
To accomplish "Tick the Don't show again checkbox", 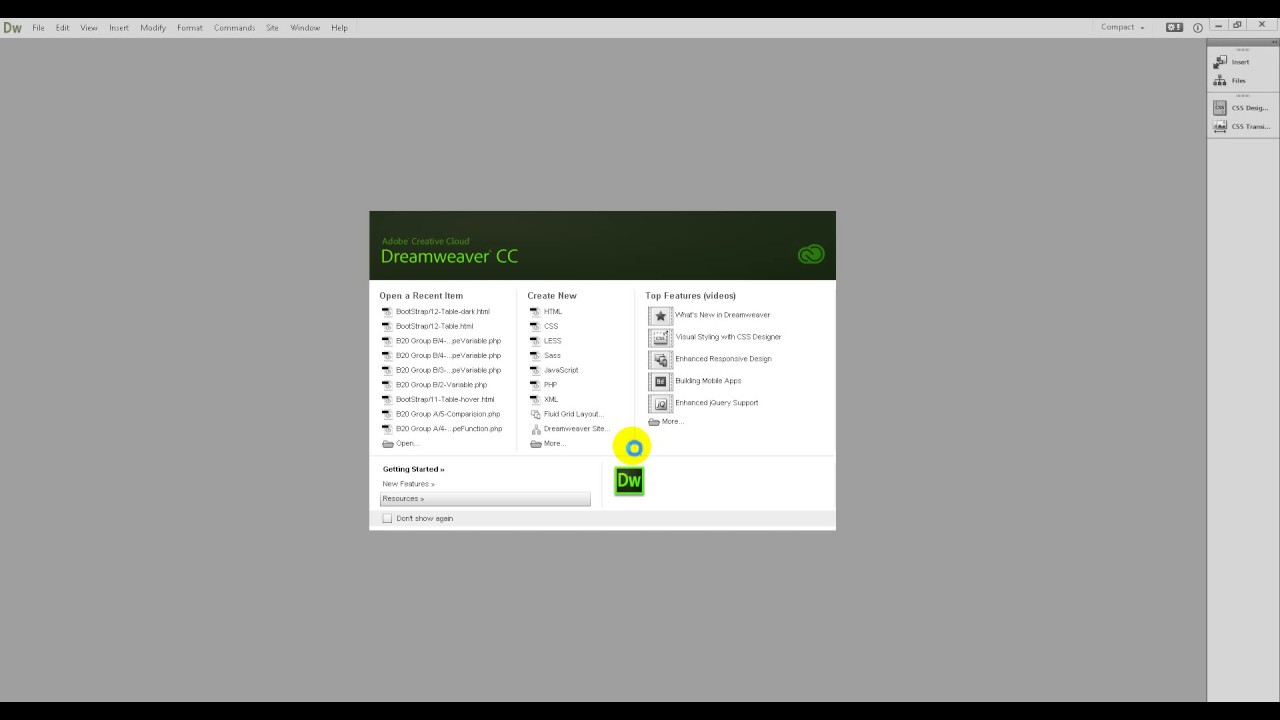I will point(387,519).
